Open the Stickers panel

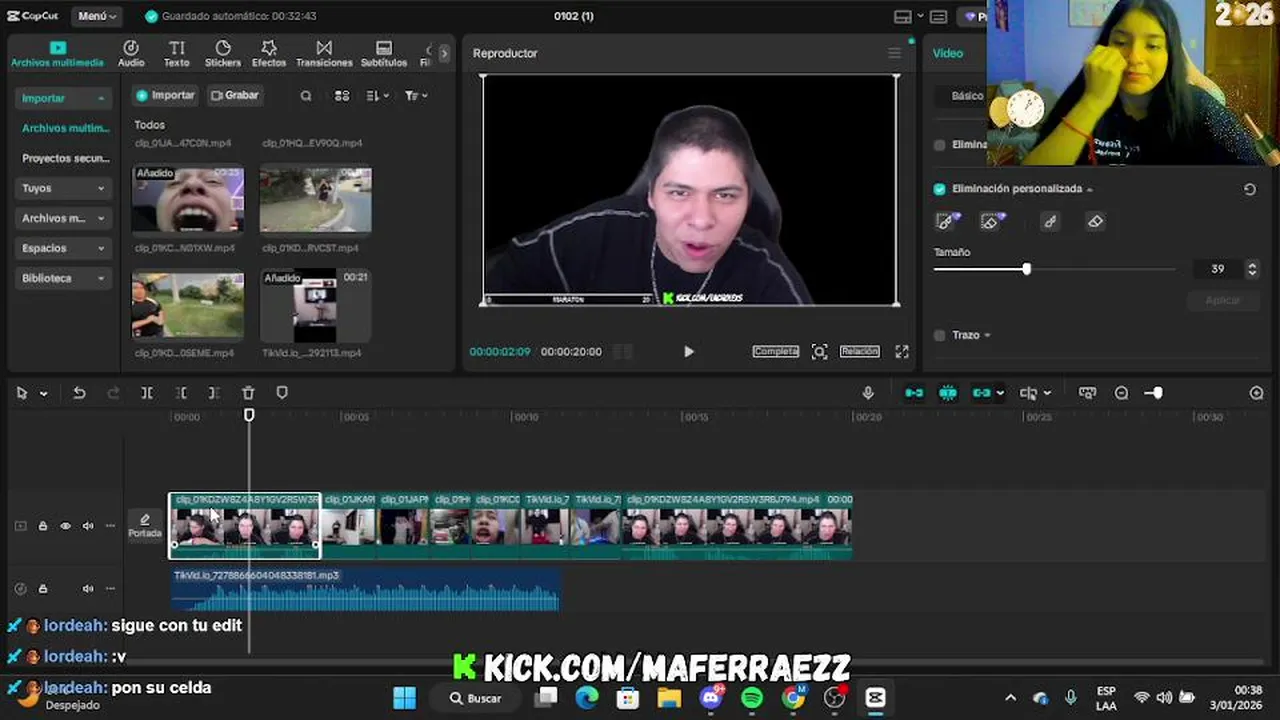(x=223, y=54)
